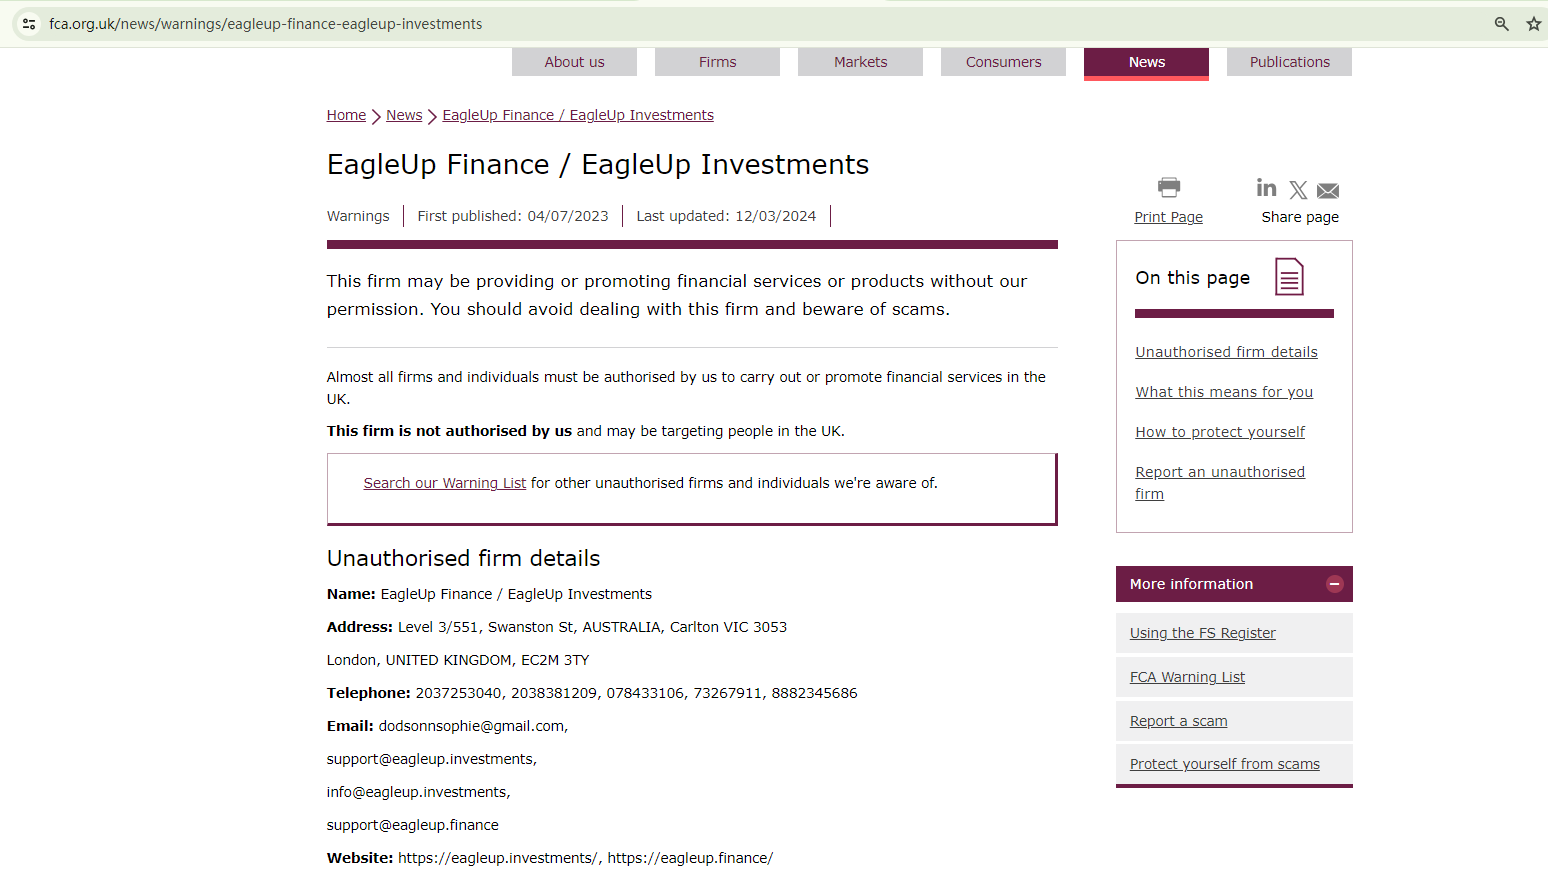The image size is (1548, 877).
Task: Open site information icon in address bar
Action: 29,24
